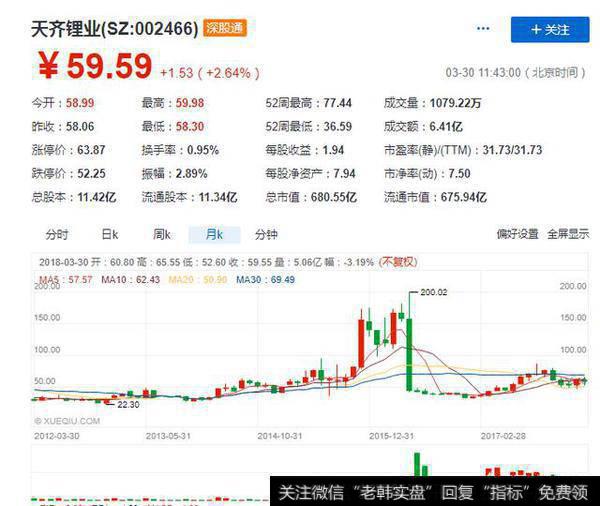Click 市盈率 value 31.73/31.73
This screenshot has width=600, height=506.
pos(512,150)
